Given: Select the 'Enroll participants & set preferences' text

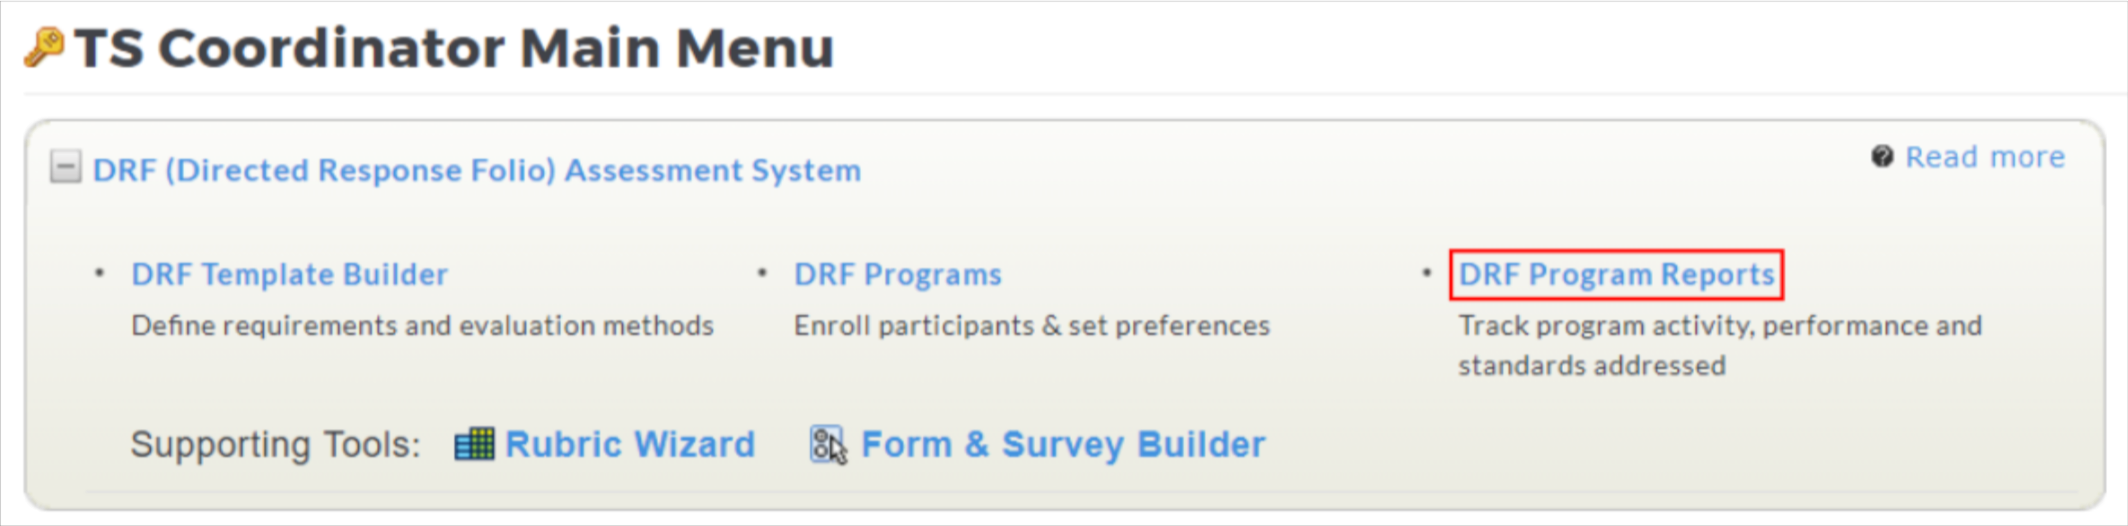Looking at the screenshot, I should point(1032,326).
